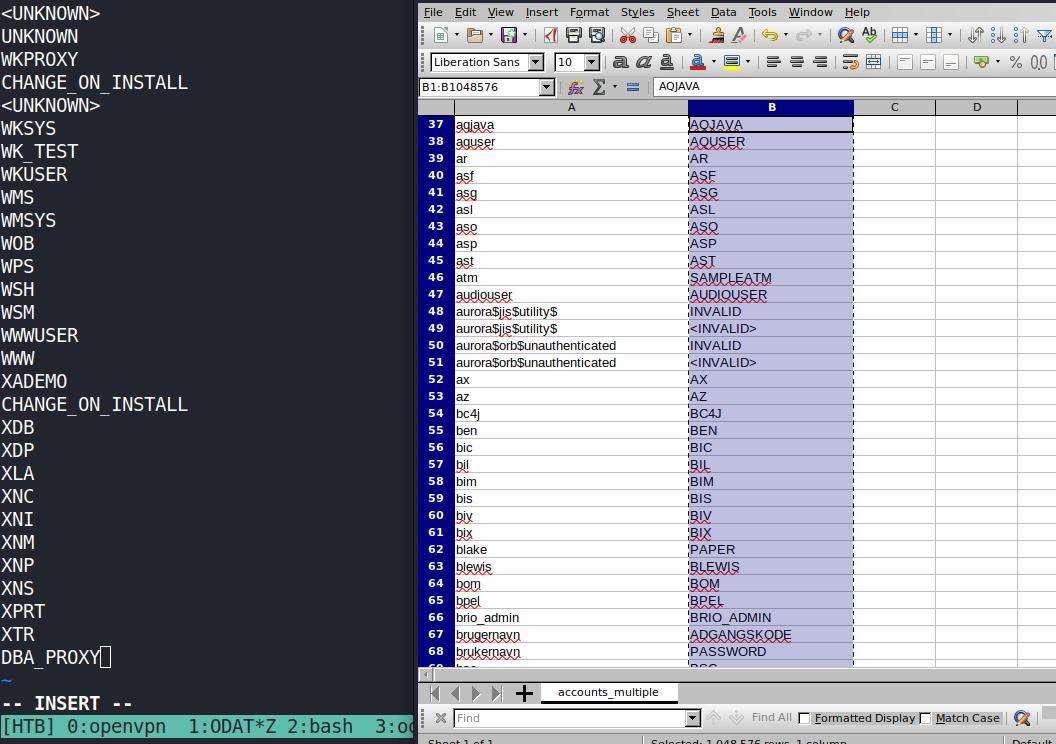Select row 46 header
This screenshot has height=744, width=1056.
click(436, 277)
